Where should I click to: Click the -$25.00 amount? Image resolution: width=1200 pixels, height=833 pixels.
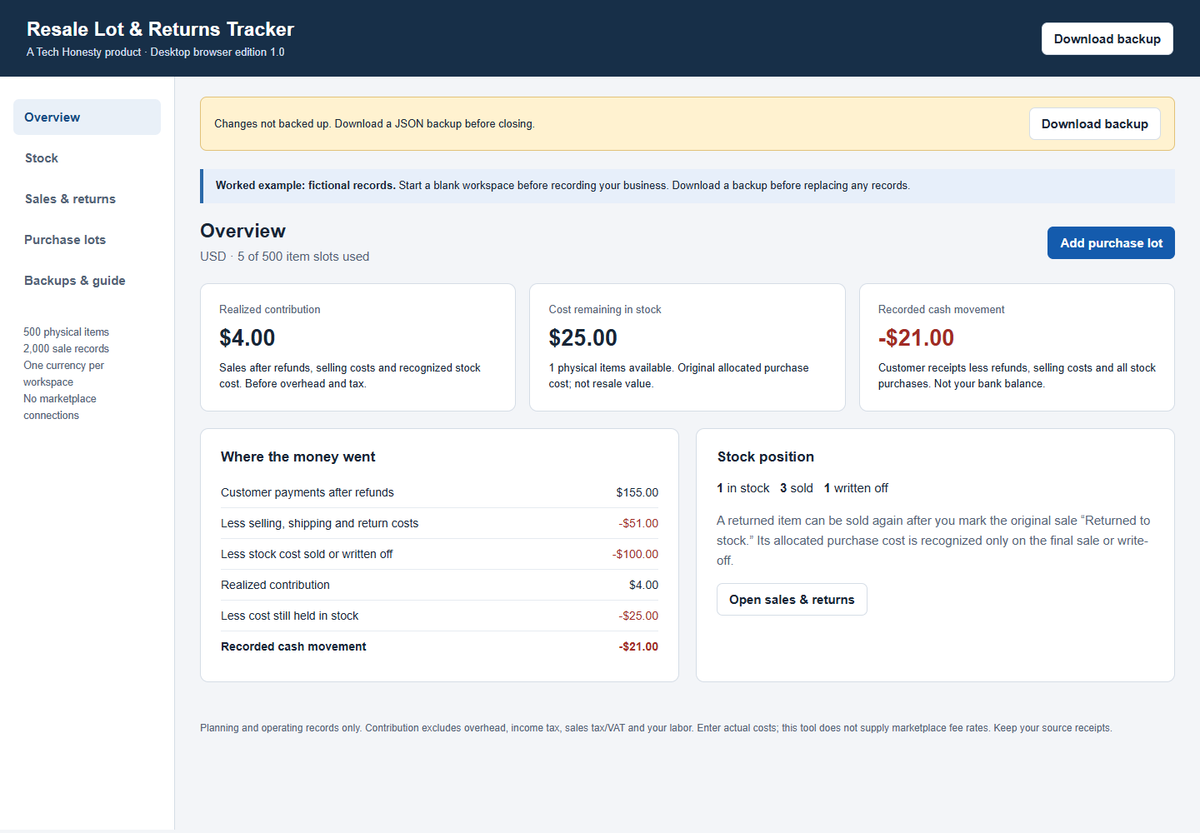tap(639, 616)
